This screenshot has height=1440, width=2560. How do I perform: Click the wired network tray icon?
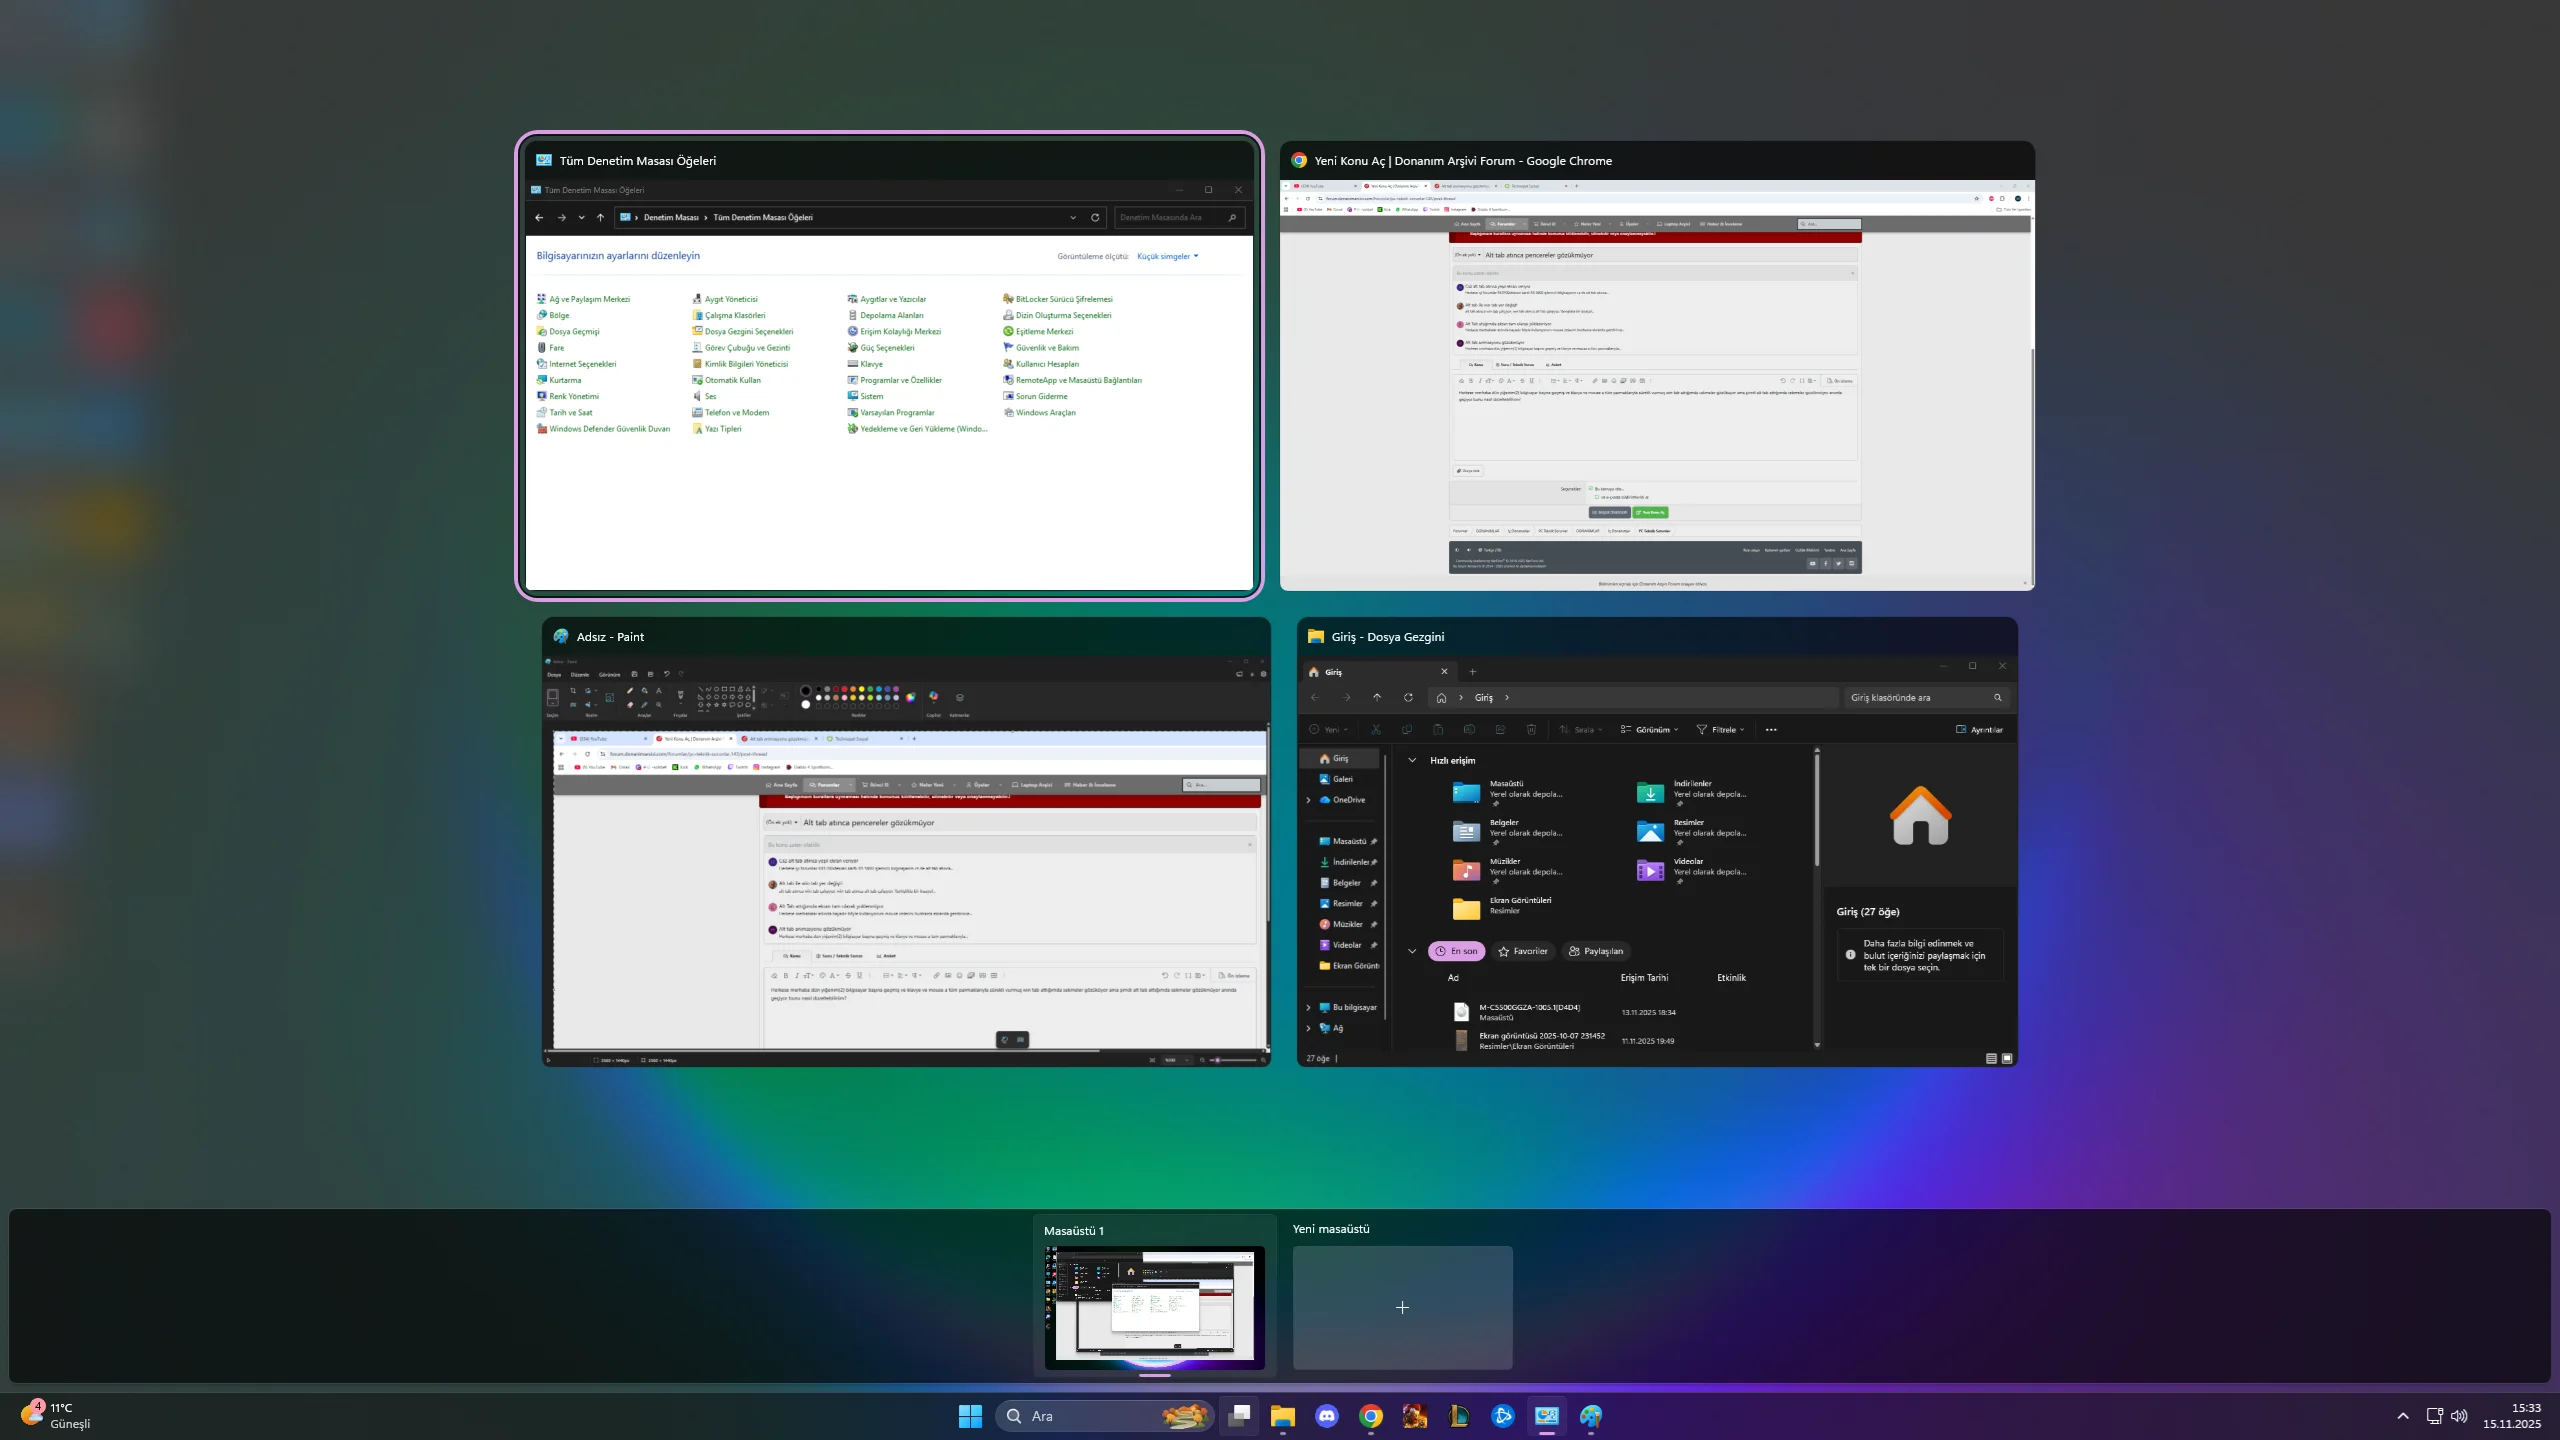coord(2434,1416)
